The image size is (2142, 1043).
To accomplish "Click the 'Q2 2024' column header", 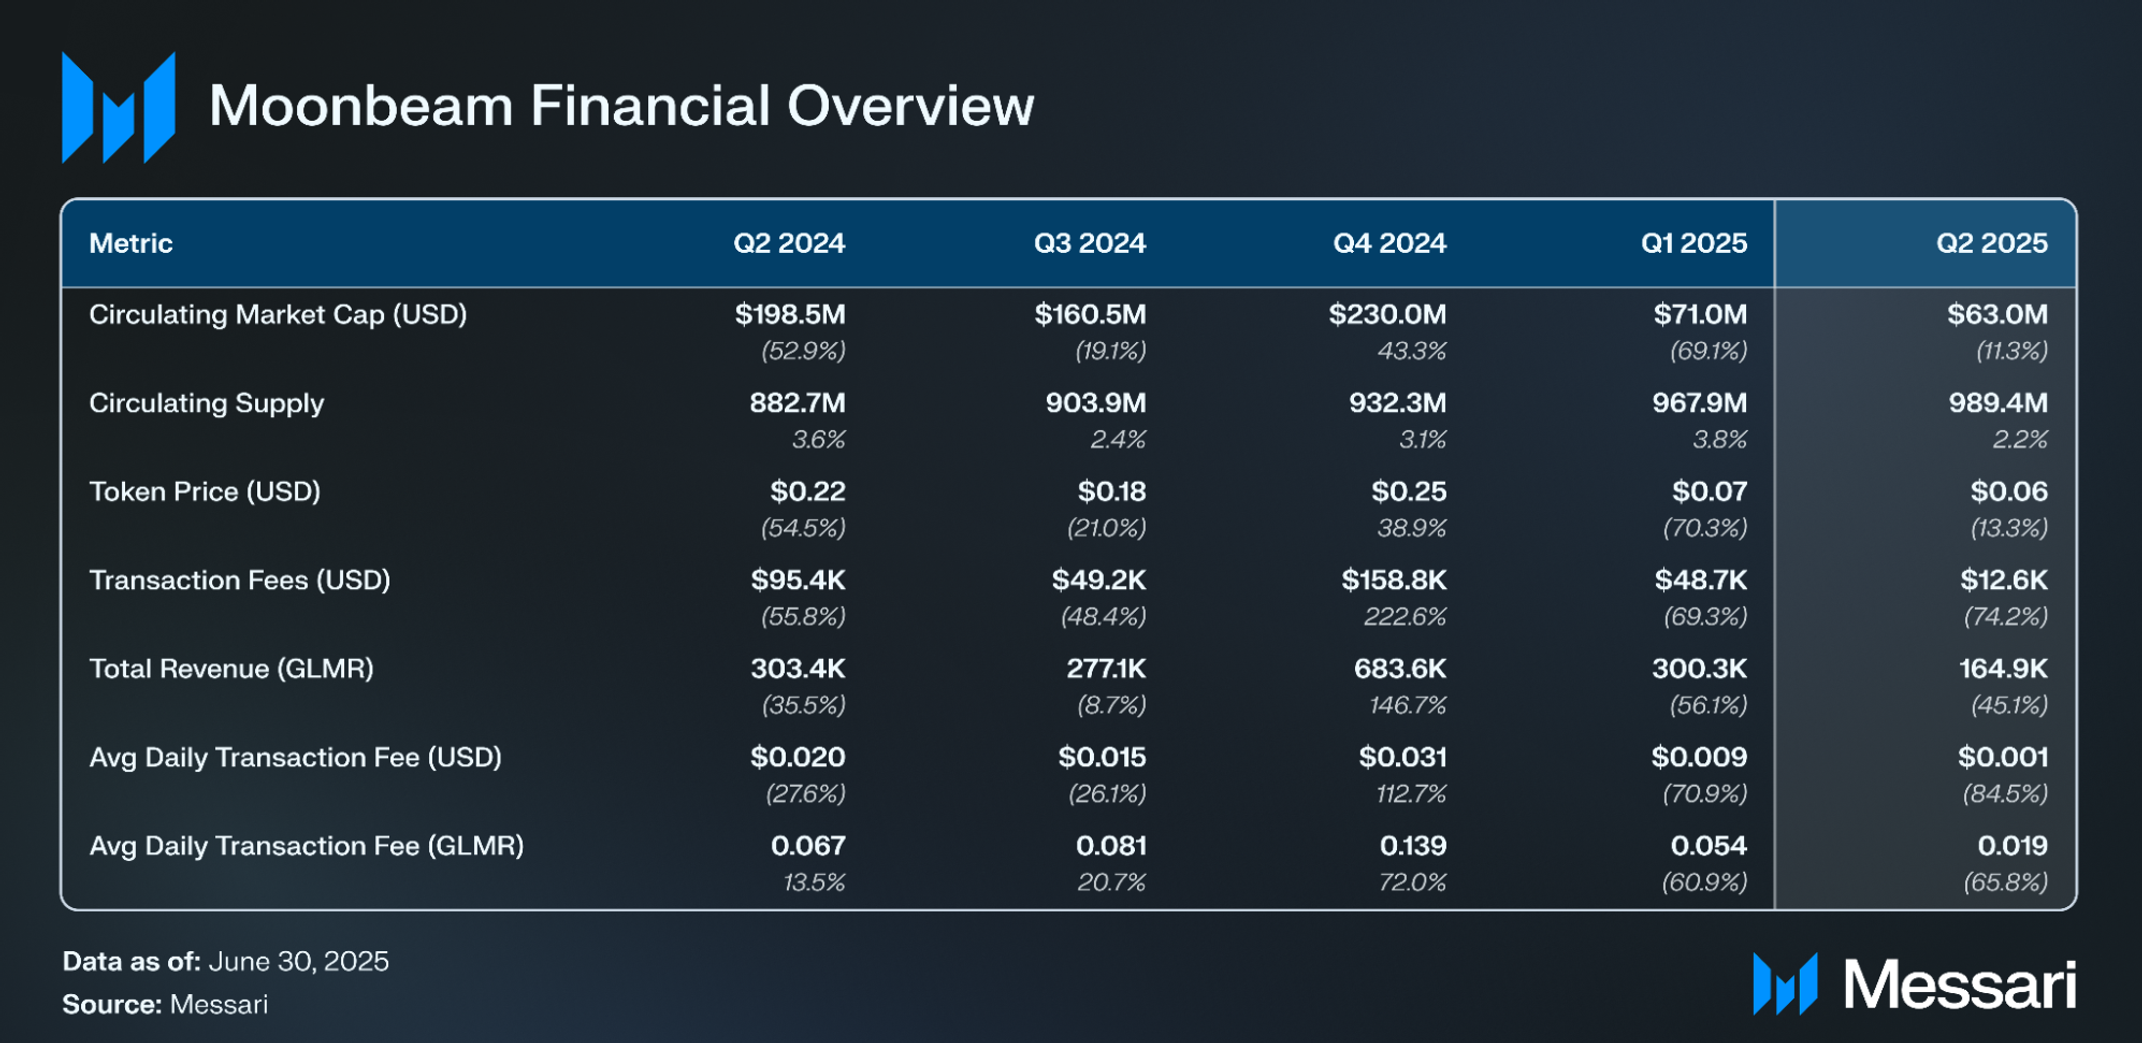I will tap(789, 243).
